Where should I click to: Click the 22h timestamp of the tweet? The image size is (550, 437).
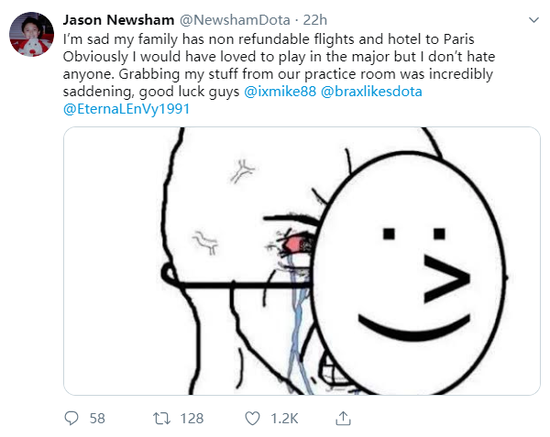click(315, 20)
